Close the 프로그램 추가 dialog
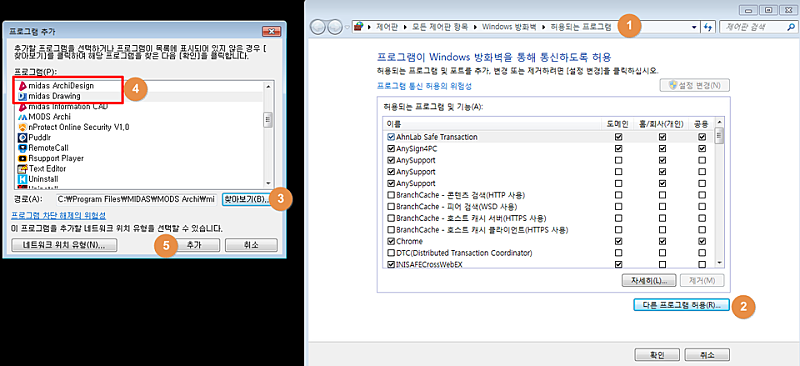Image resolution: width=800 pixels, height=366 pixels. click(x=270, y=32)
